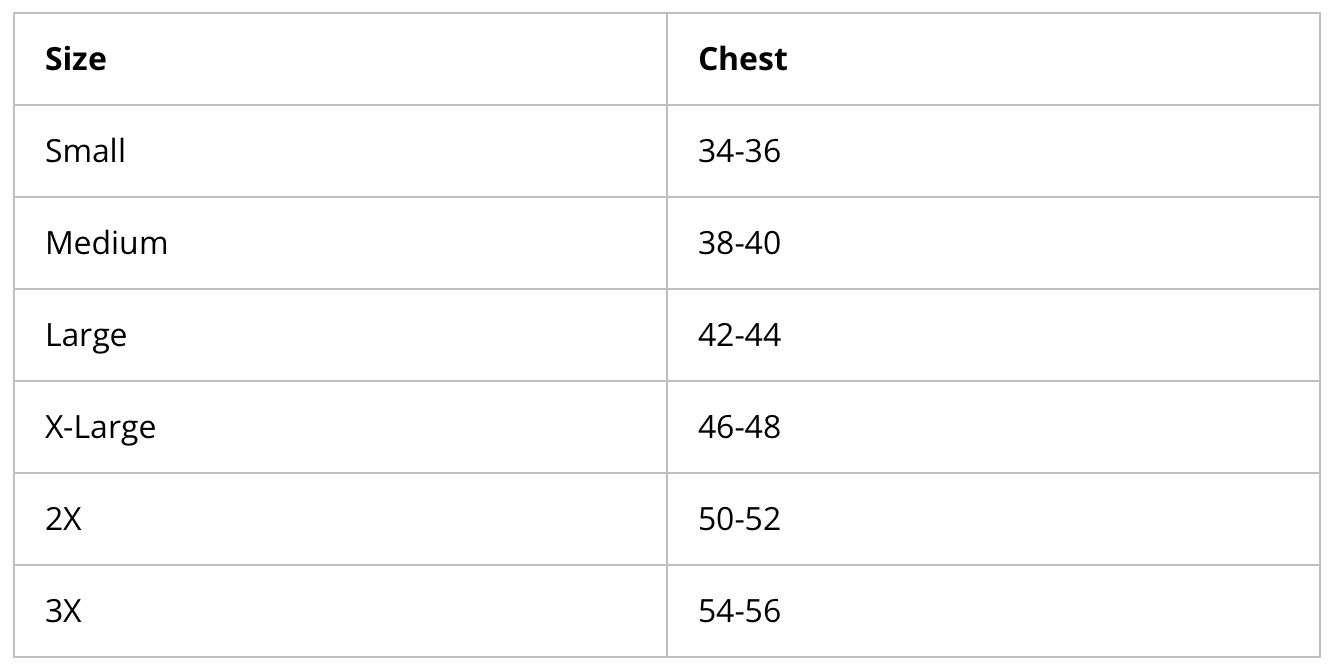Click the 34-36 chest measurement
1338x670 pixels.
[x=739, y=152]
